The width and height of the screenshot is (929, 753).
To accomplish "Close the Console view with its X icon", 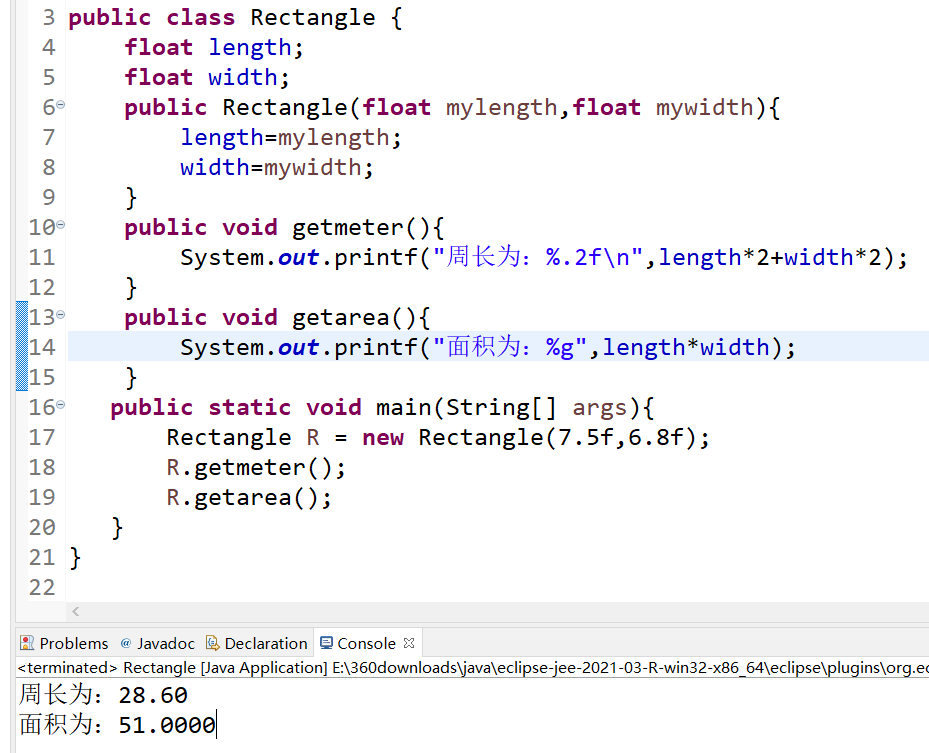I will [x=409, y=643].
